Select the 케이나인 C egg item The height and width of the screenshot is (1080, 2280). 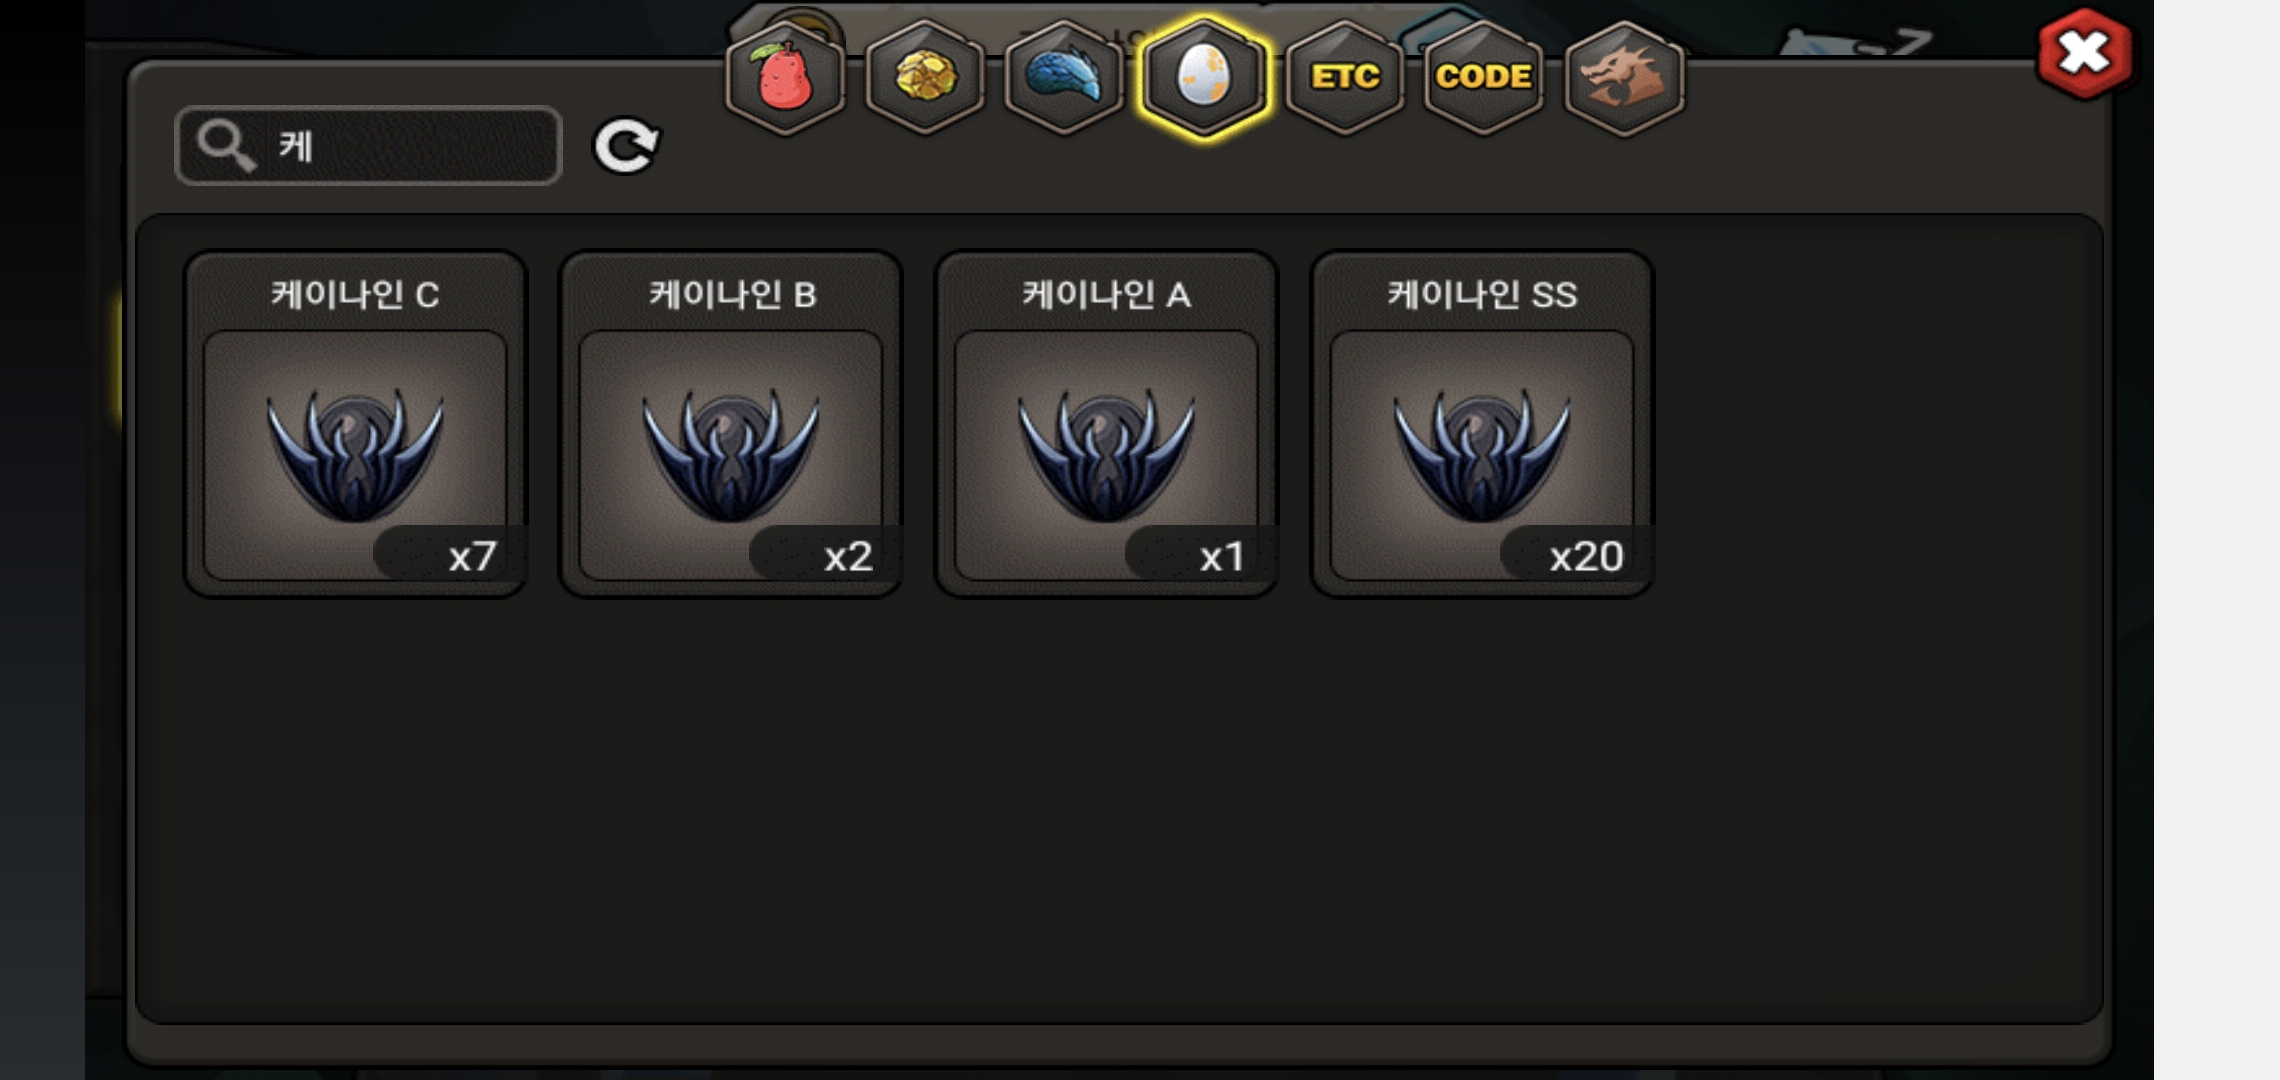click(355, 424)
